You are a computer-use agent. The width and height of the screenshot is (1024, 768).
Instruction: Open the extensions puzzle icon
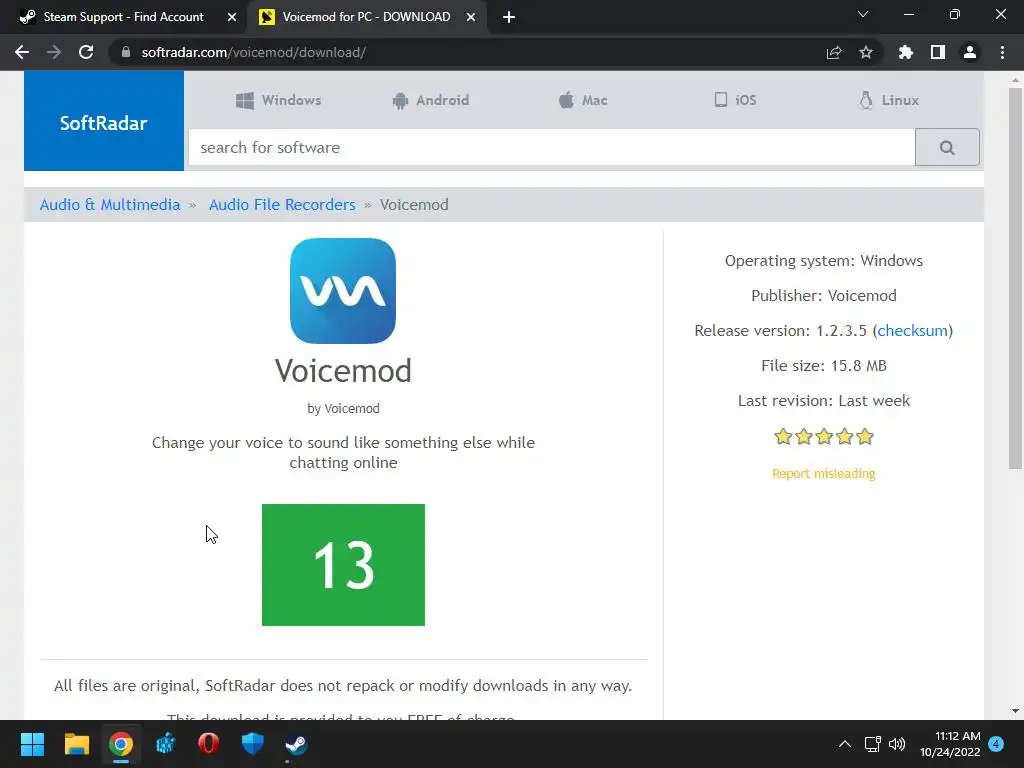(x=906, y=52)
